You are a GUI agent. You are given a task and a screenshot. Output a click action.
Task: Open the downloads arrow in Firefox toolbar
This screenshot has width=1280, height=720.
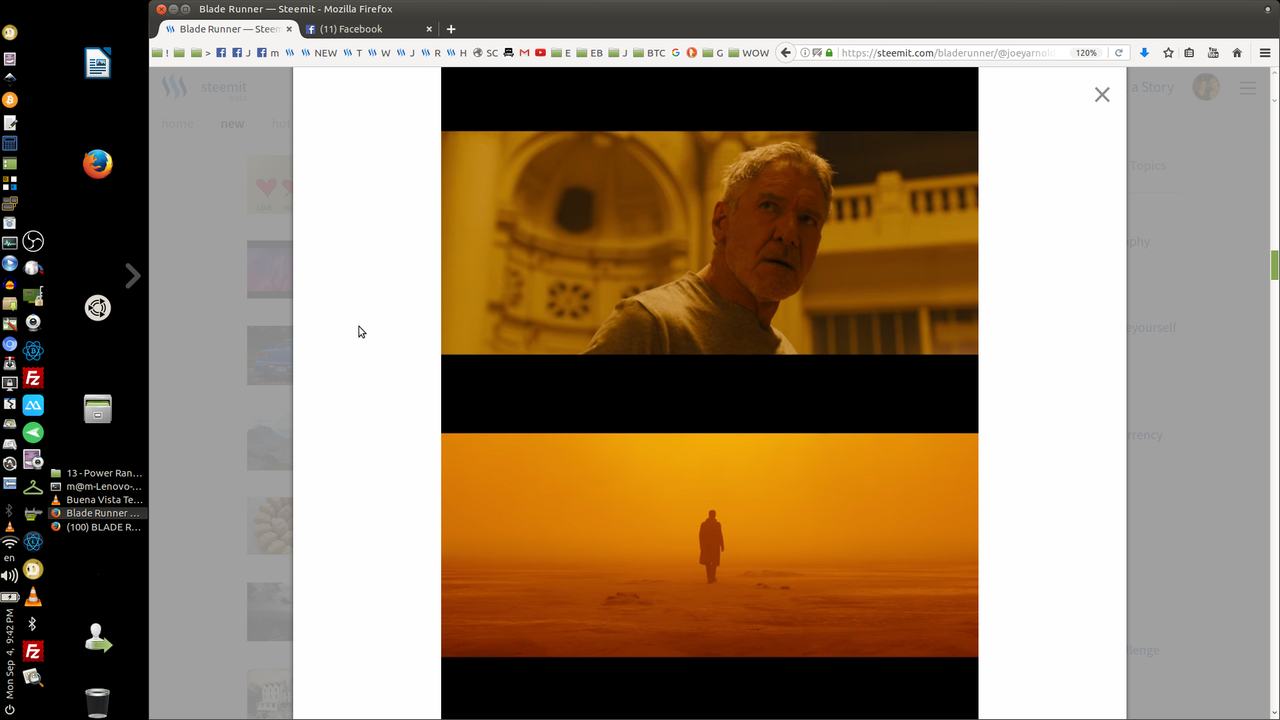(x=1144, y=52)
